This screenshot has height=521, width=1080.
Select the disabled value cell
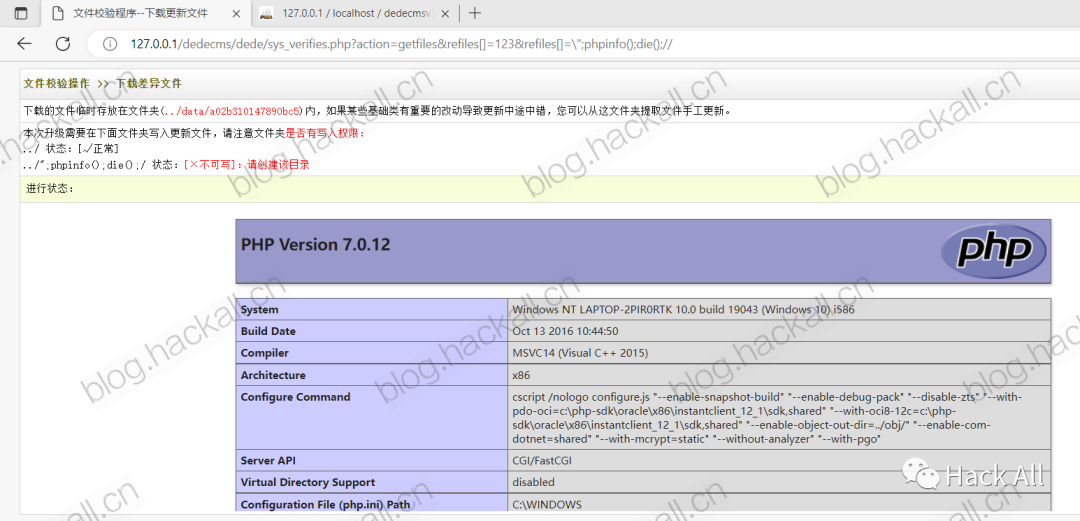[x=779, y=482]
